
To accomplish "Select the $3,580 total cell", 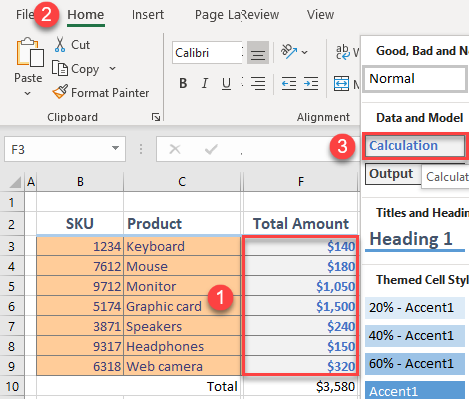I will (x=301, y=386).
